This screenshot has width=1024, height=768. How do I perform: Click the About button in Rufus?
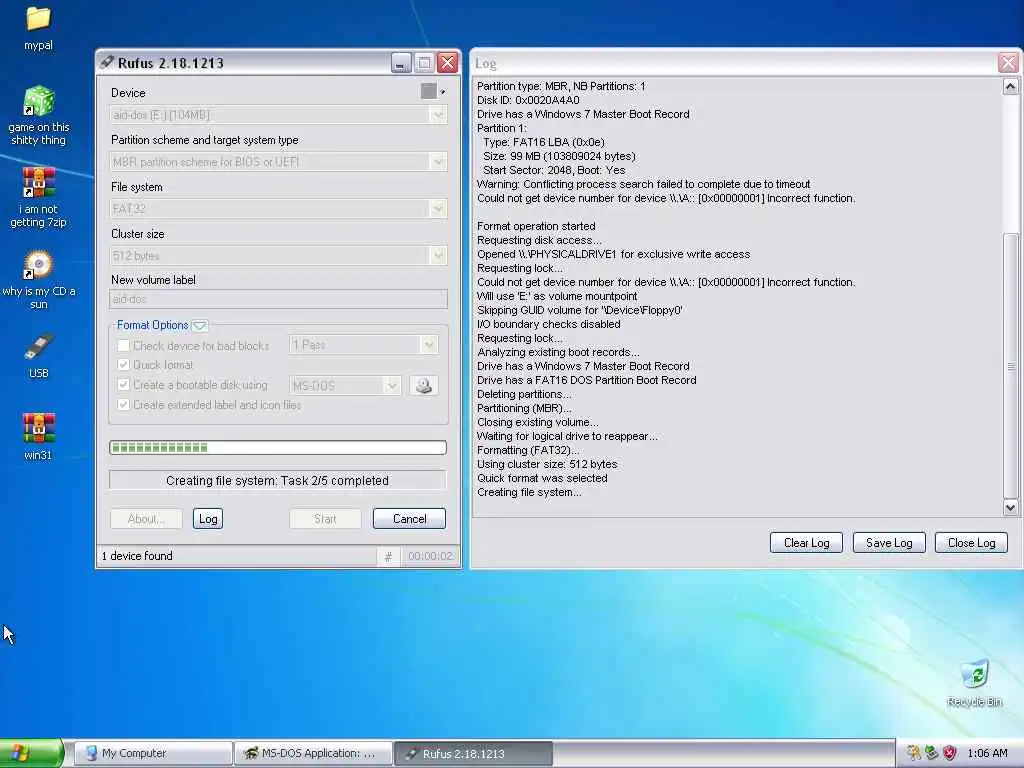tap(146, 519)
